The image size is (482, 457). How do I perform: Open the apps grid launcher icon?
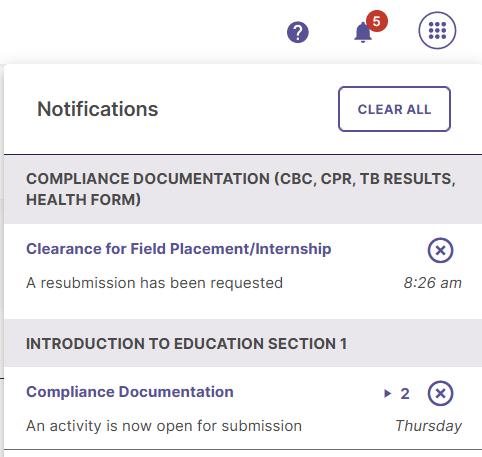(x=437, y=30)
